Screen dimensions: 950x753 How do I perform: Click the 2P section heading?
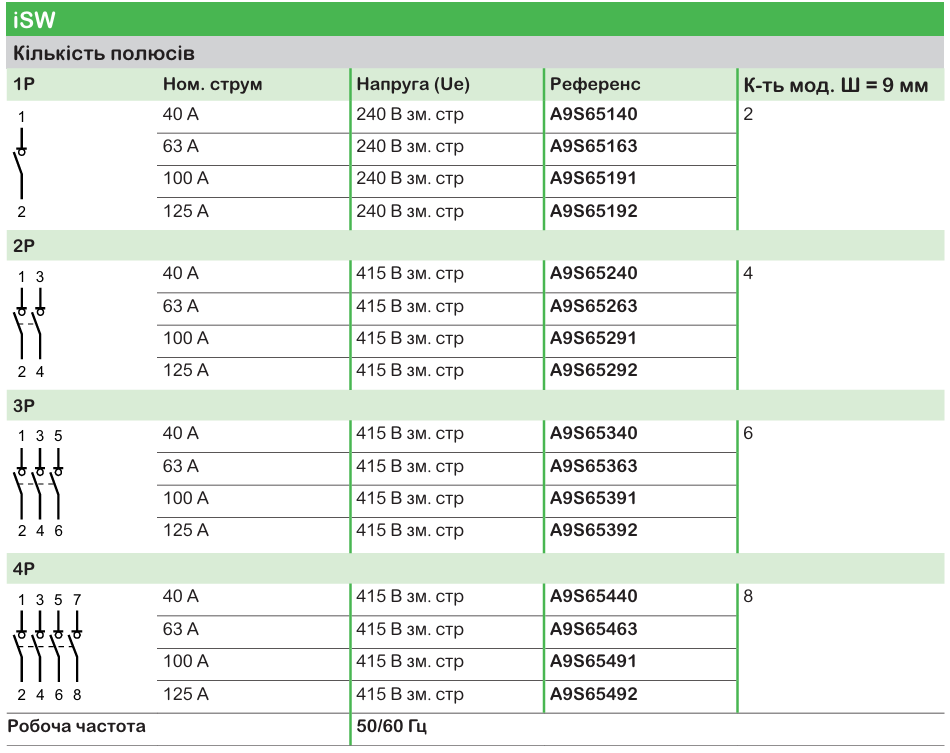tap(23, 242)
